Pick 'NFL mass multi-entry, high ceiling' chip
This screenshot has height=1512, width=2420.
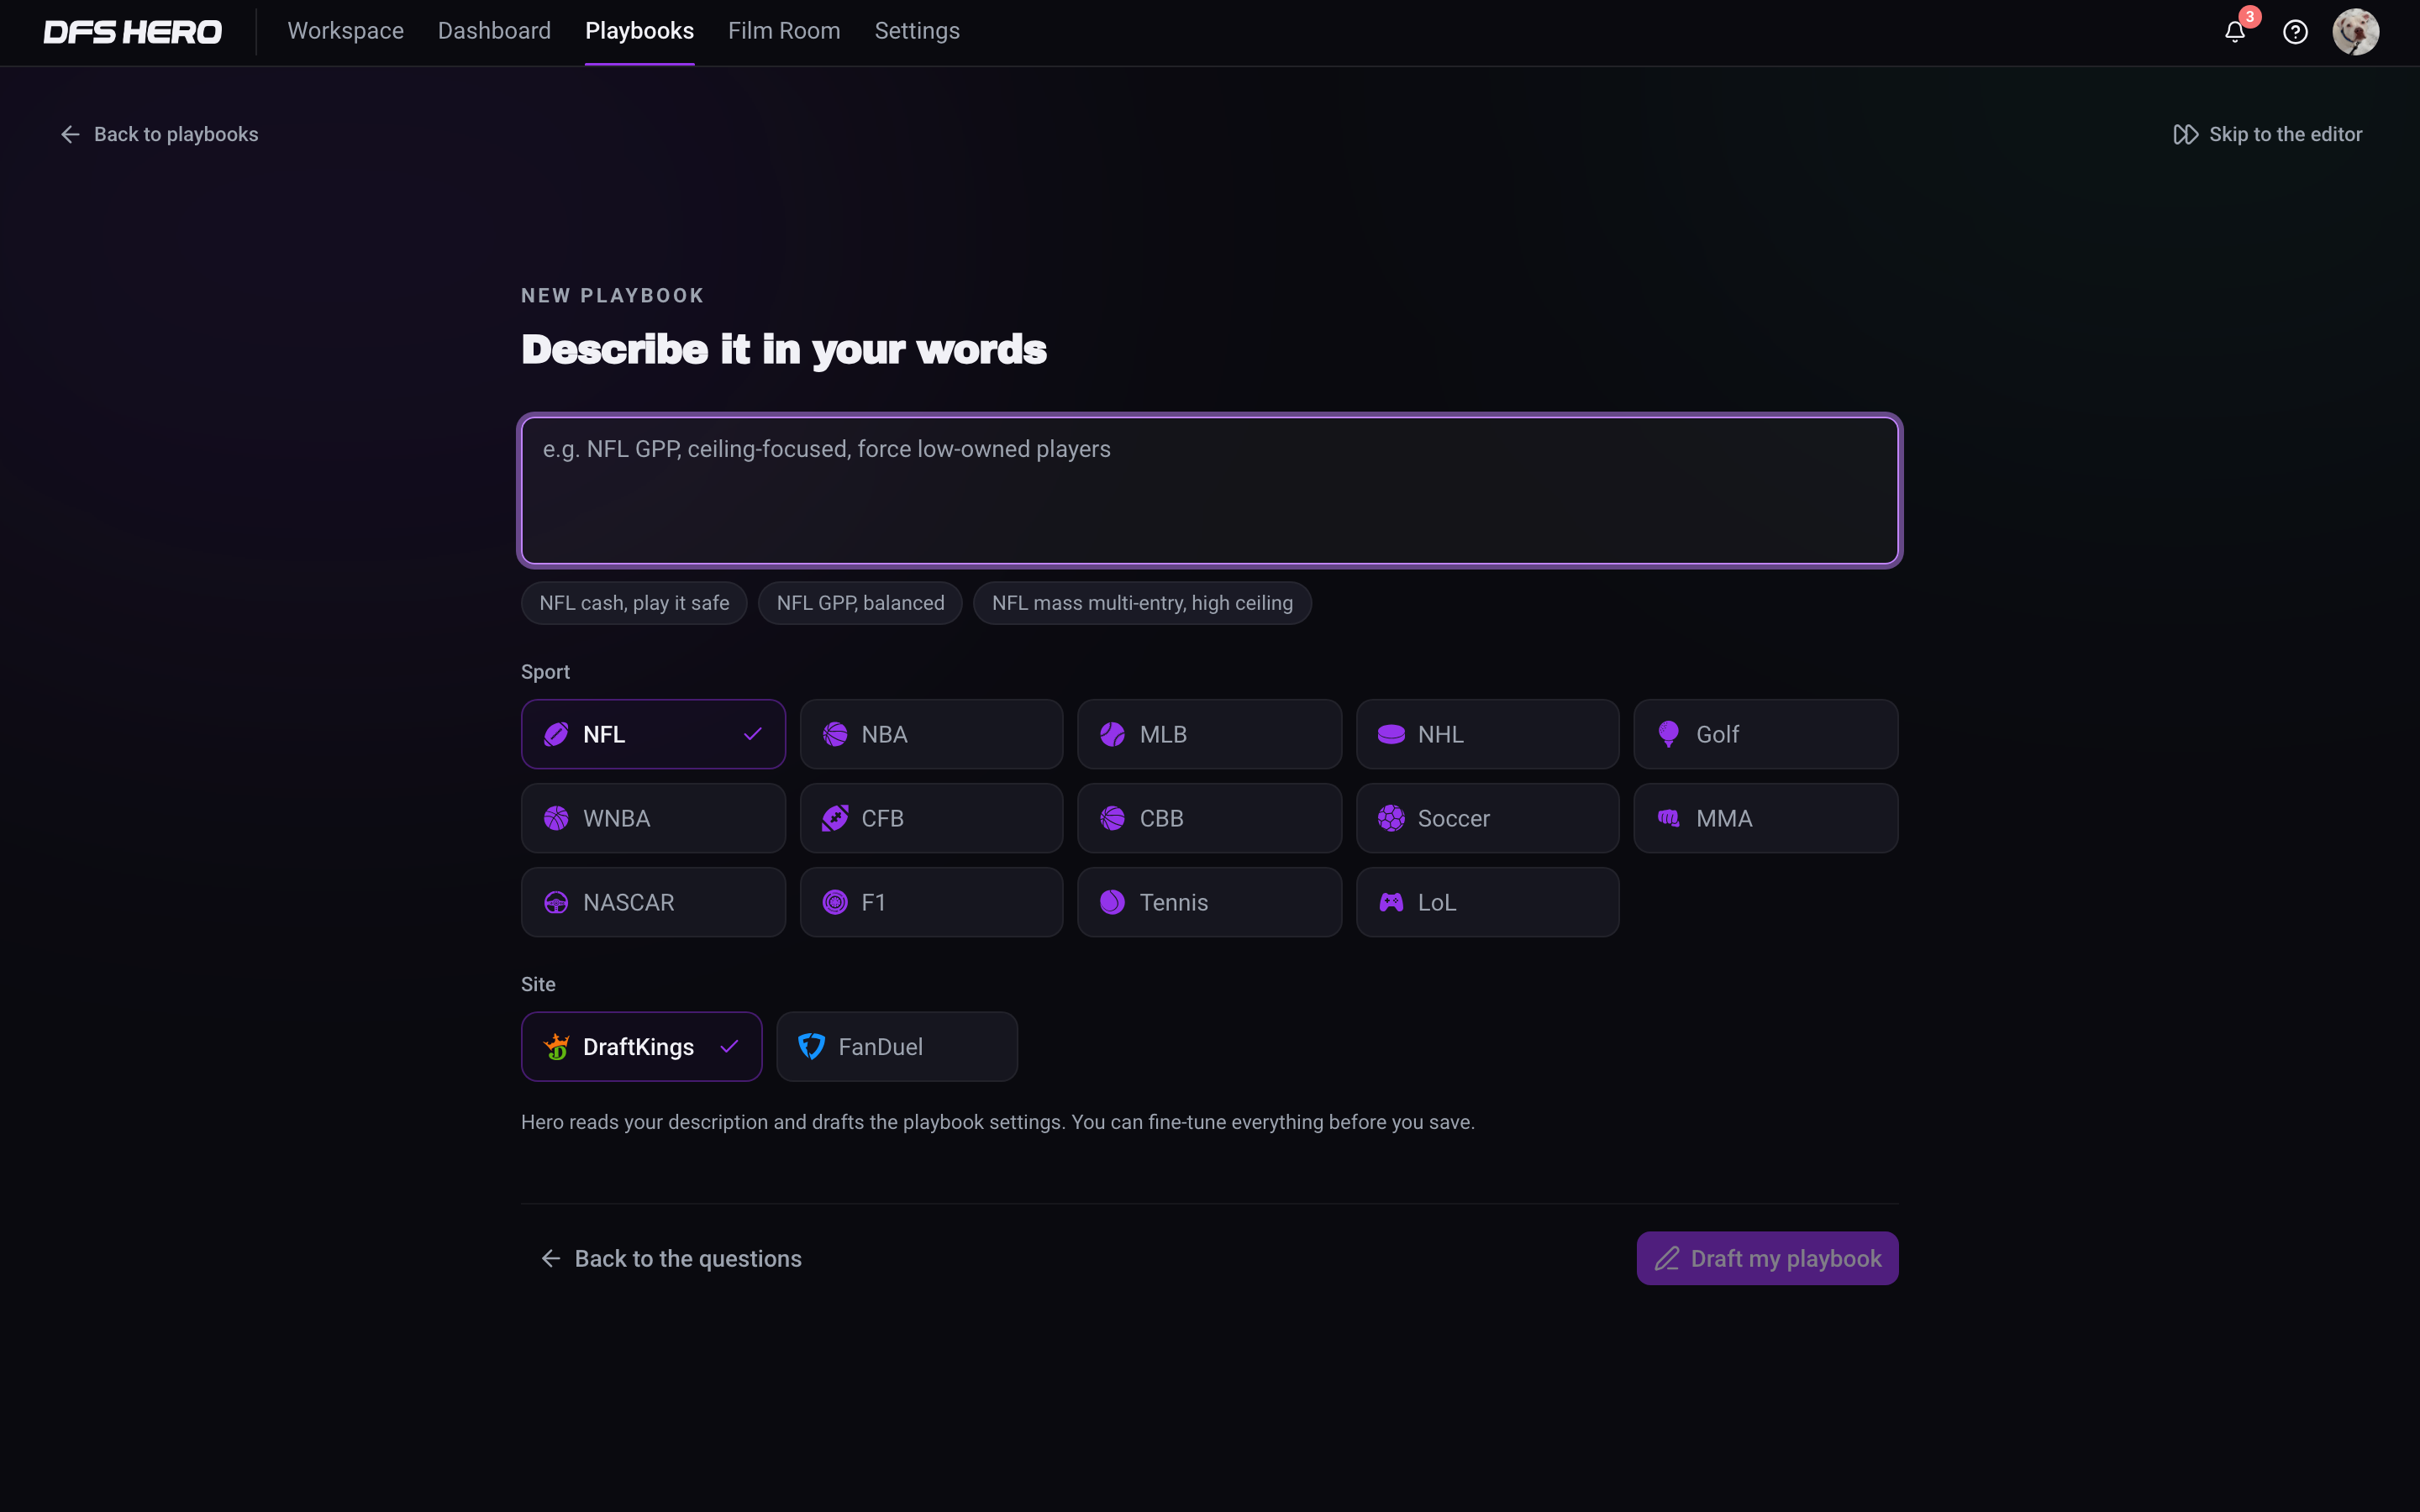coord(1142,603)
